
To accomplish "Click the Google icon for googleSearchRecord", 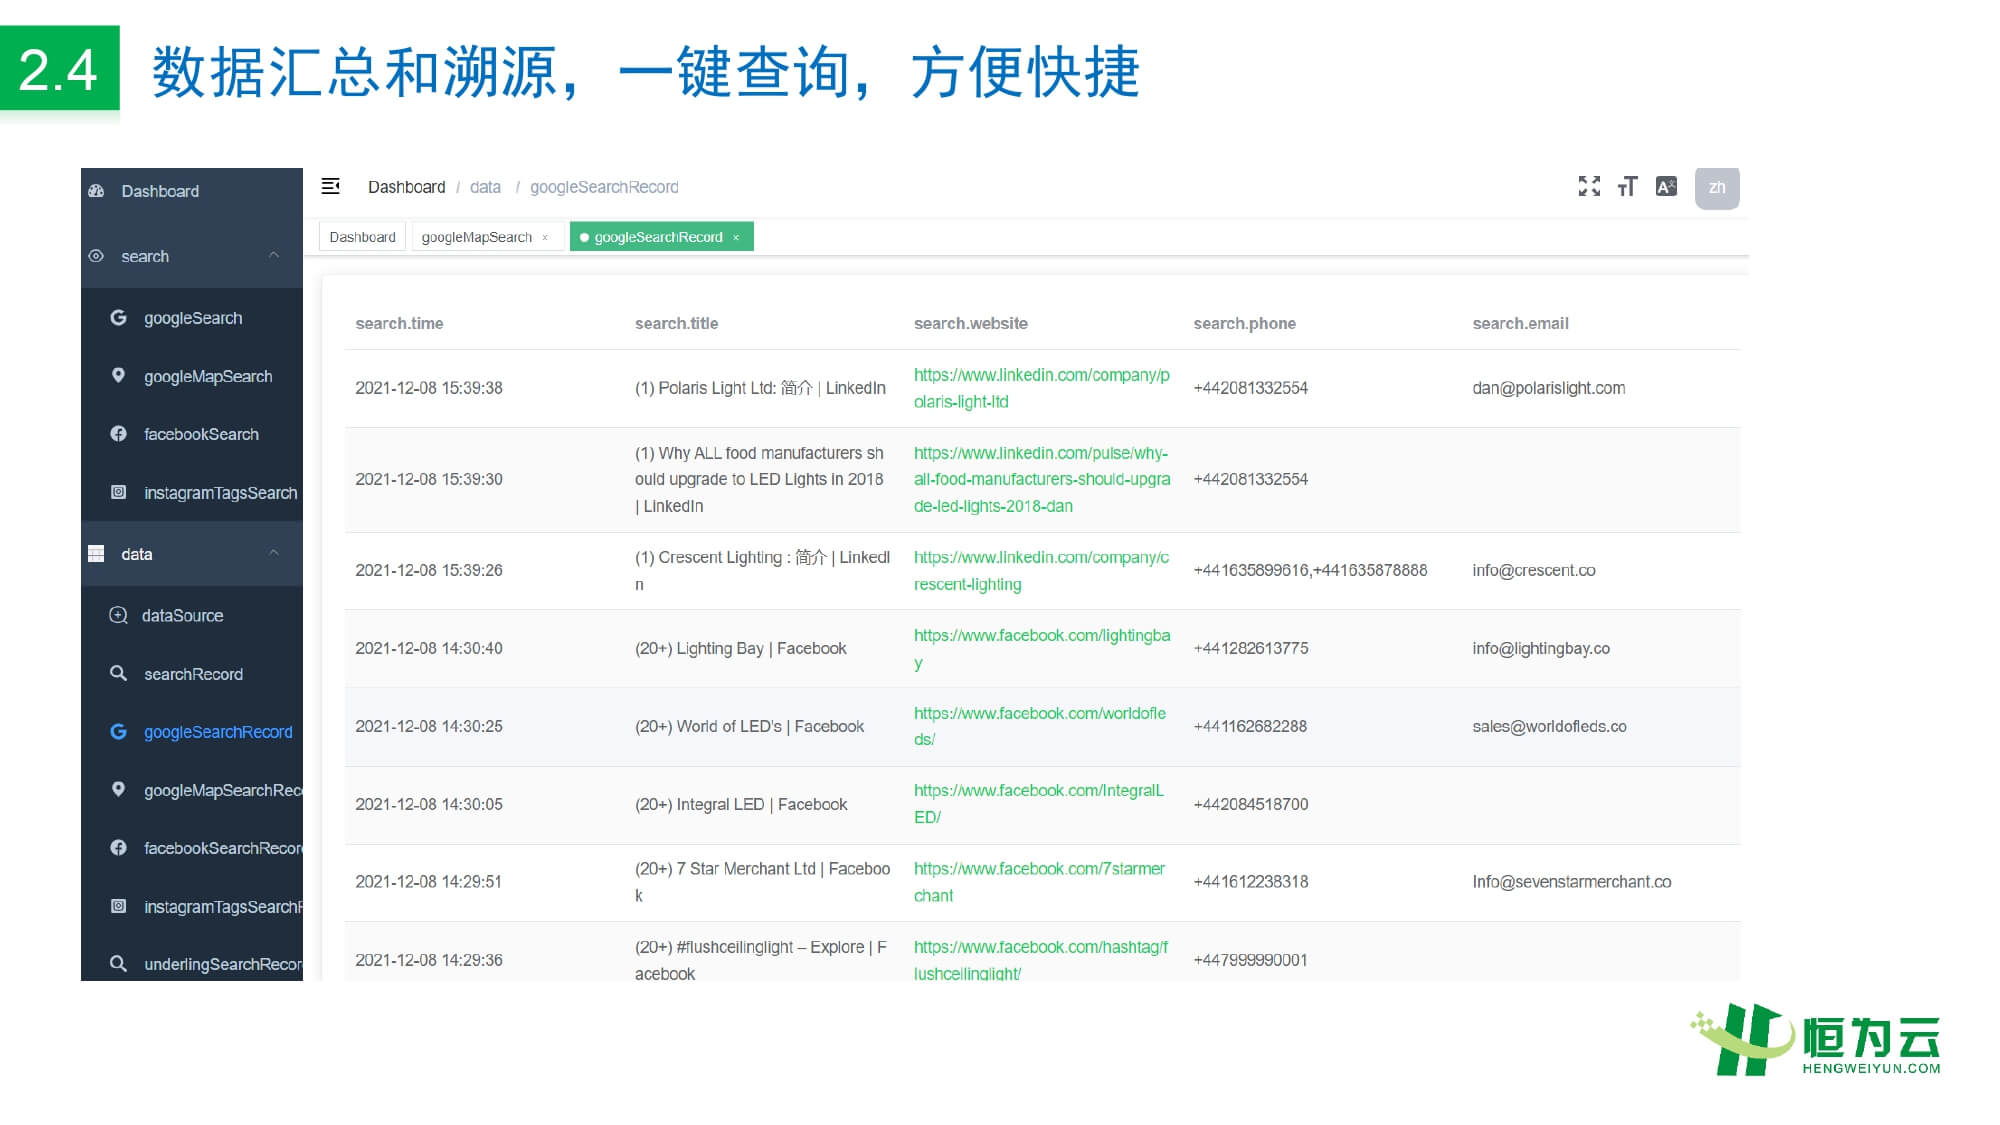I will pos(118,731).
